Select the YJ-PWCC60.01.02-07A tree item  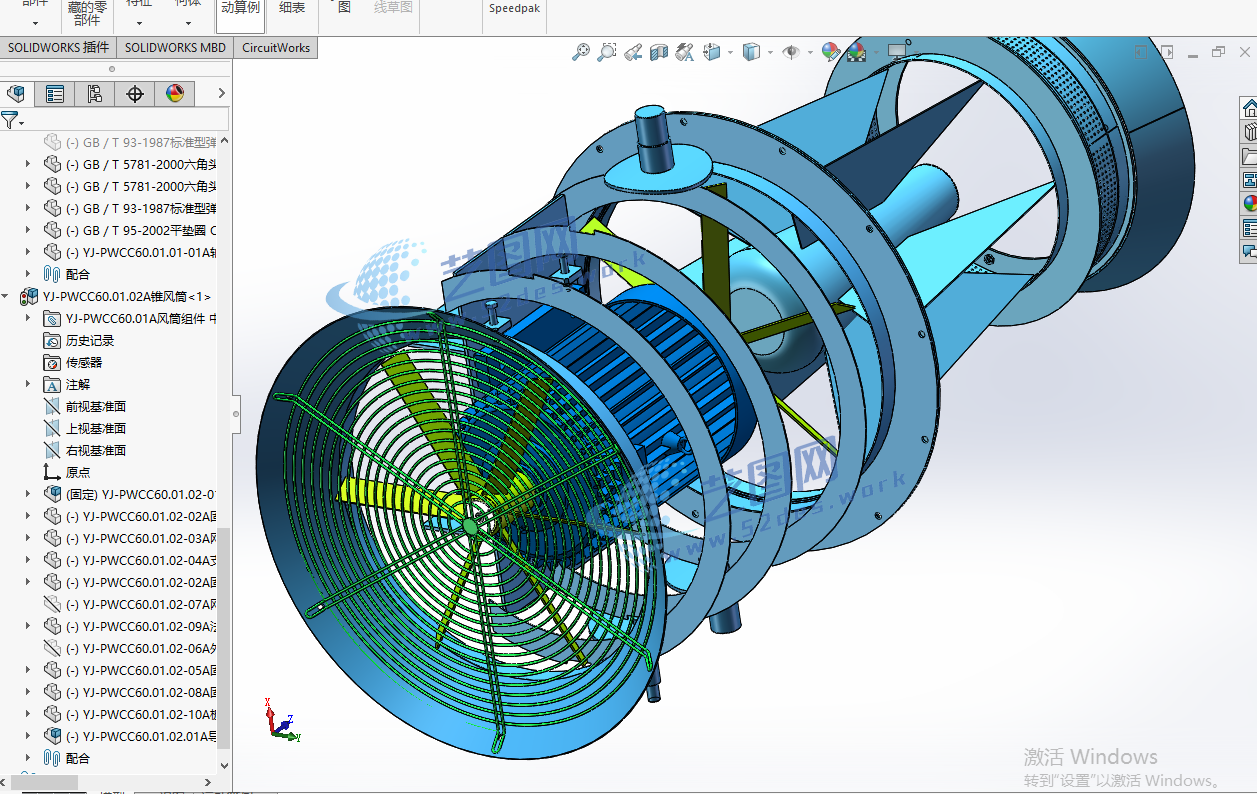click(x=131, y=604)
